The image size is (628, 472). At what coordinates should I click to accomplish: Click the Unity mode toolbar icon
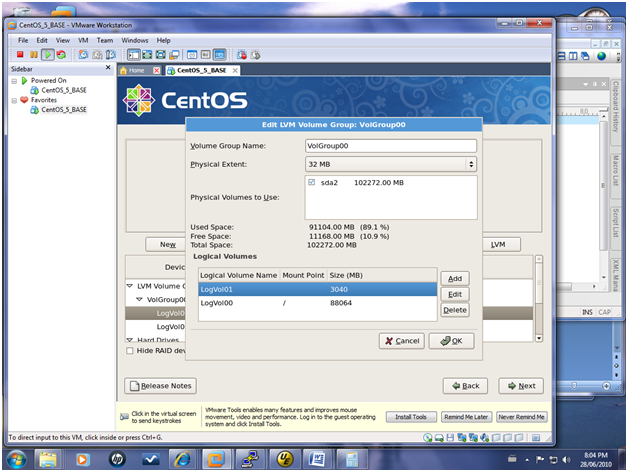tap(174, 54)
